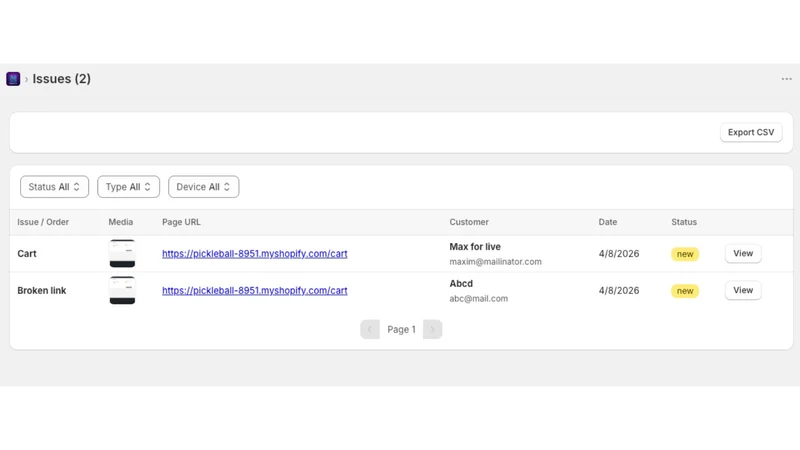View the Broken link issue details
This screenshot has width=800, height=450.
pyautogui.click(x=743, y=290)
